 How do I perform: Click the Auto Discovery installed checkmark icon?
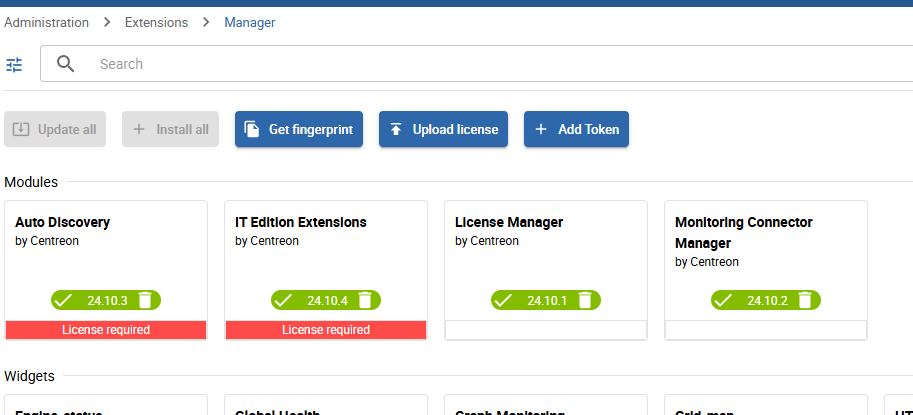point(63,300)
